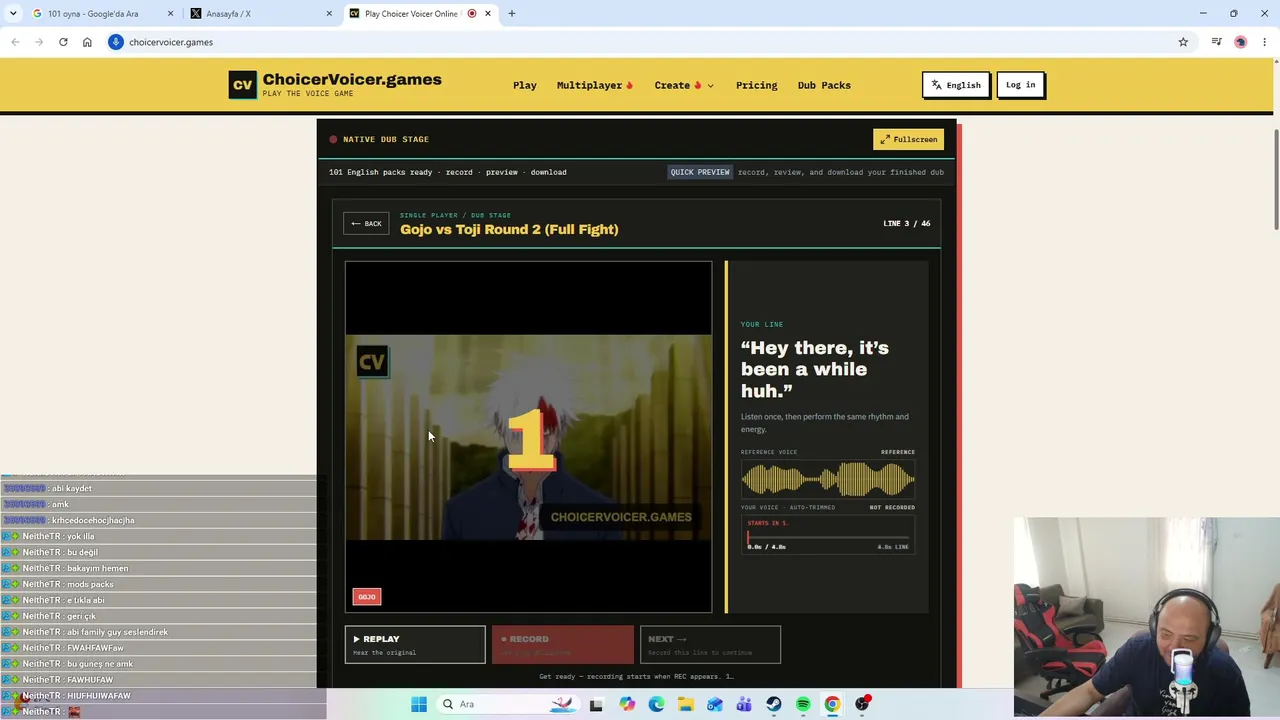Open Microsoft Teams from the taskbar
The image size is (1280, 720).
click(x=744, y=704)
